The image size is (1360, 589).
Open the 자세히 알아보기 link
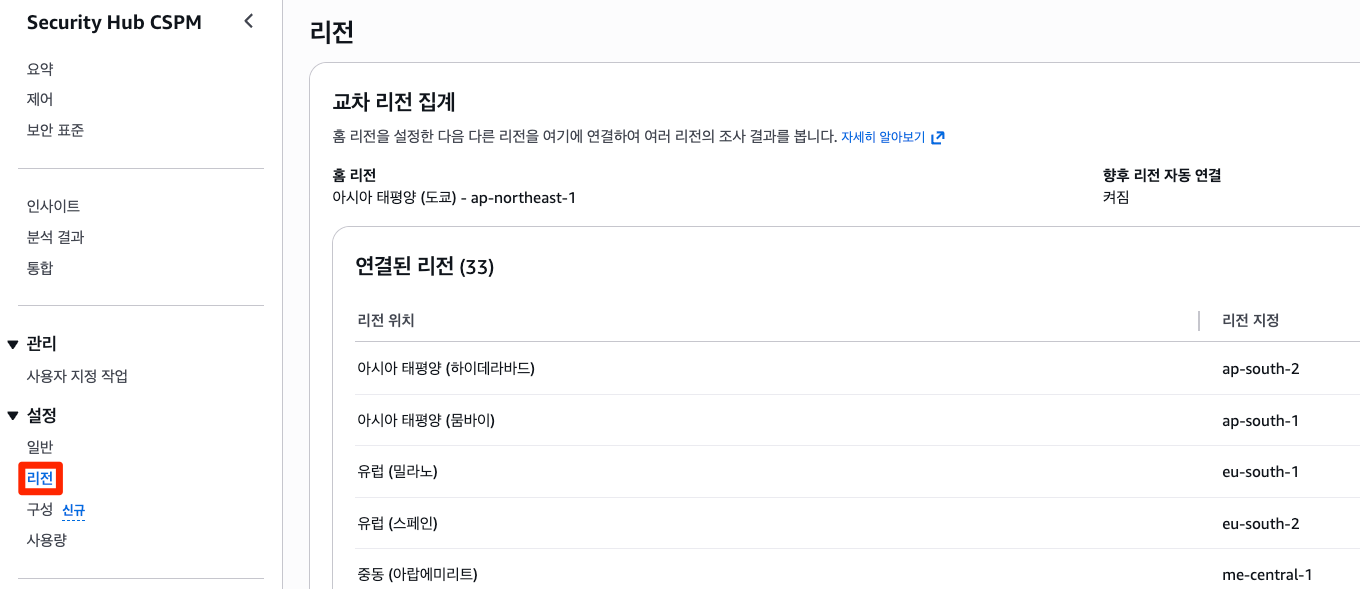pyautogui.click(x=883, y=137)
